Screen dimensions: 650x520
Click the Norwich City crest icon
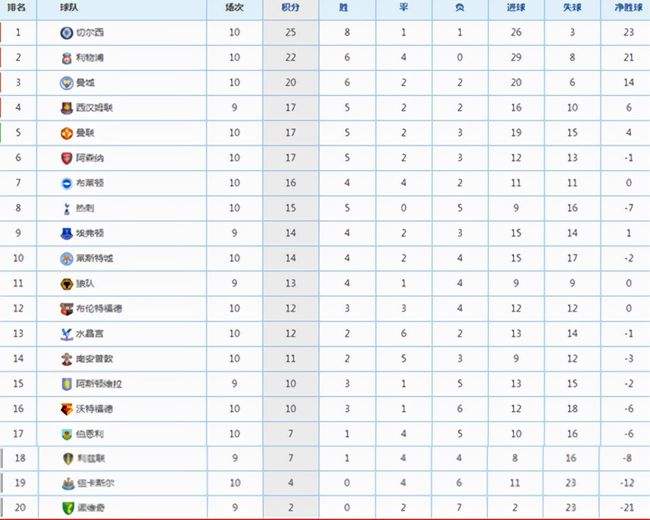[x=68, y=508]
